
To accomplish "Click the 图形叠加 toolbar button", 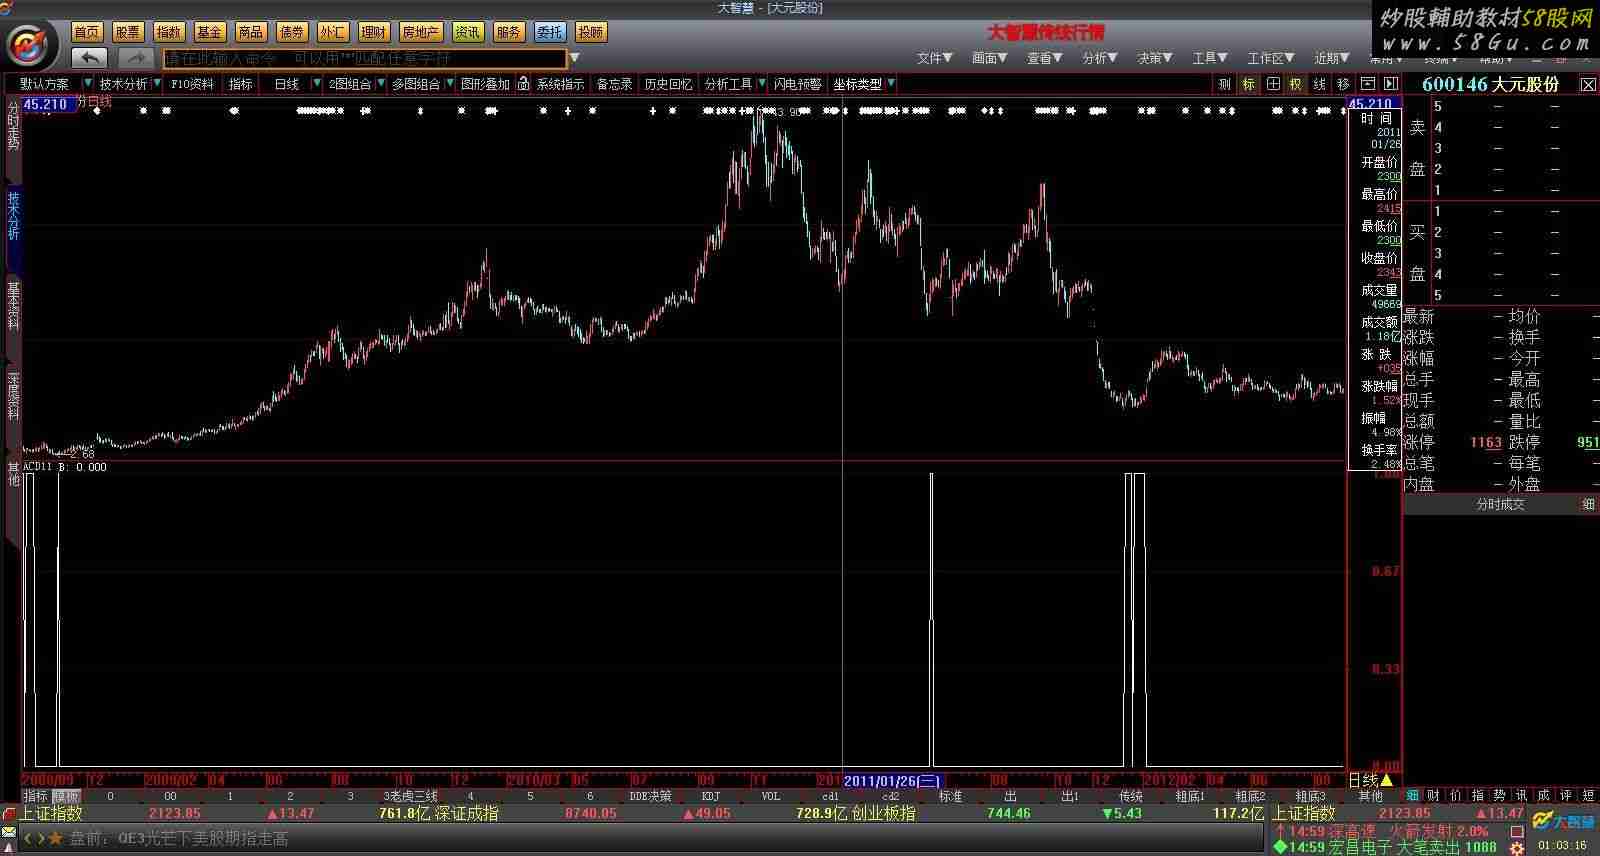I will pyautogui.click(x=485, y=84).
